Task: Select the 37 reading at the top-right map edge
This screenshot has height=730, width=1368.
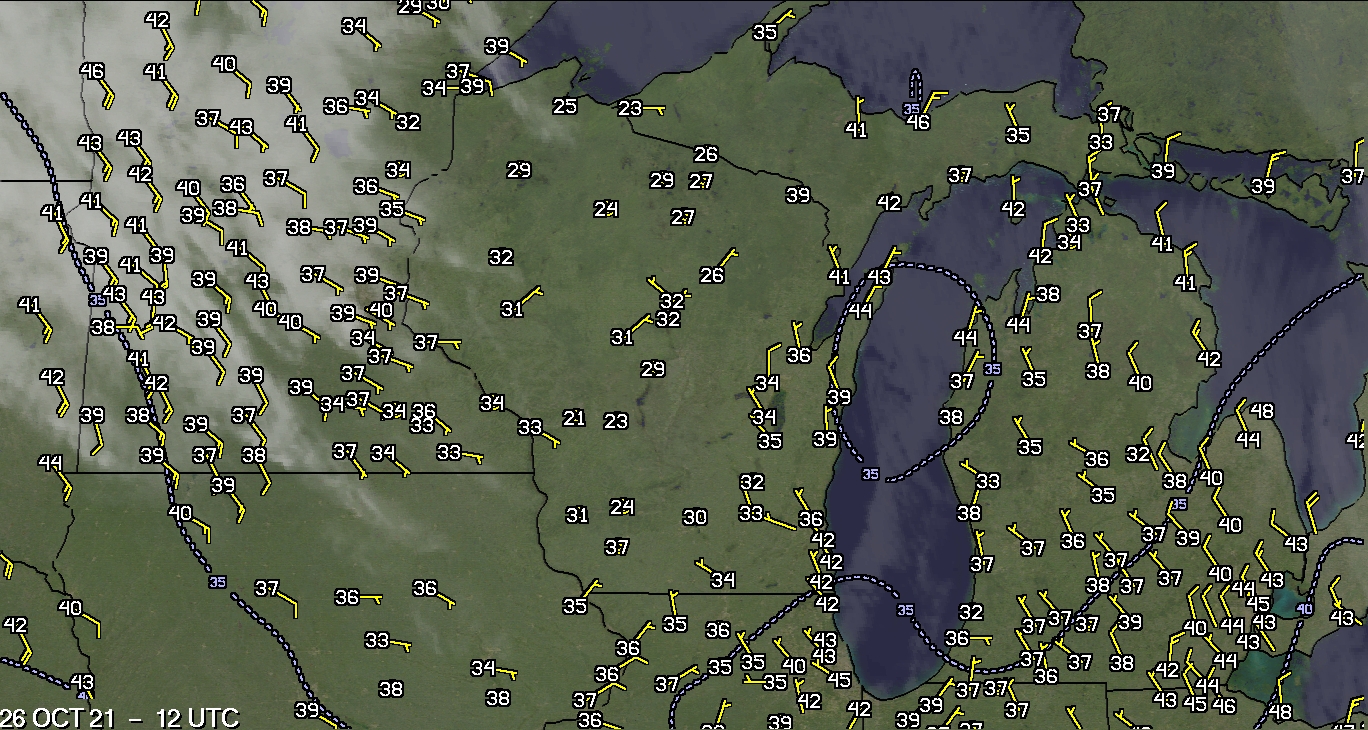Action: pyautogui.click(x=1353, y=176)
